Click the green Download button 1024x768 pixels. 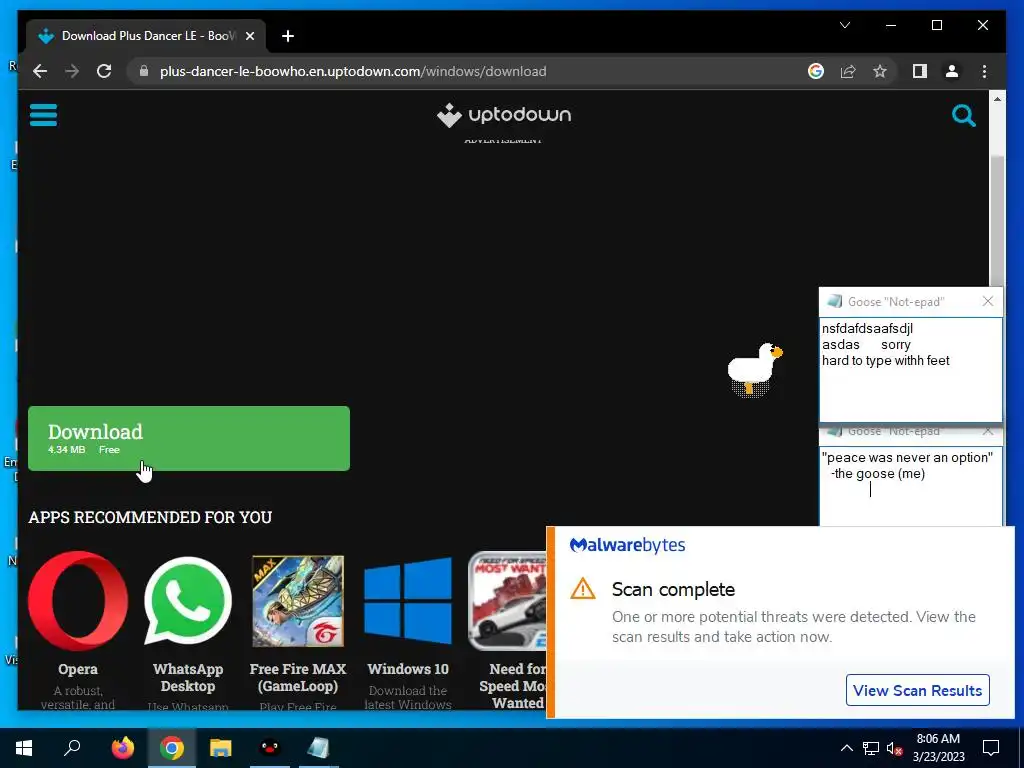(189, 438)
